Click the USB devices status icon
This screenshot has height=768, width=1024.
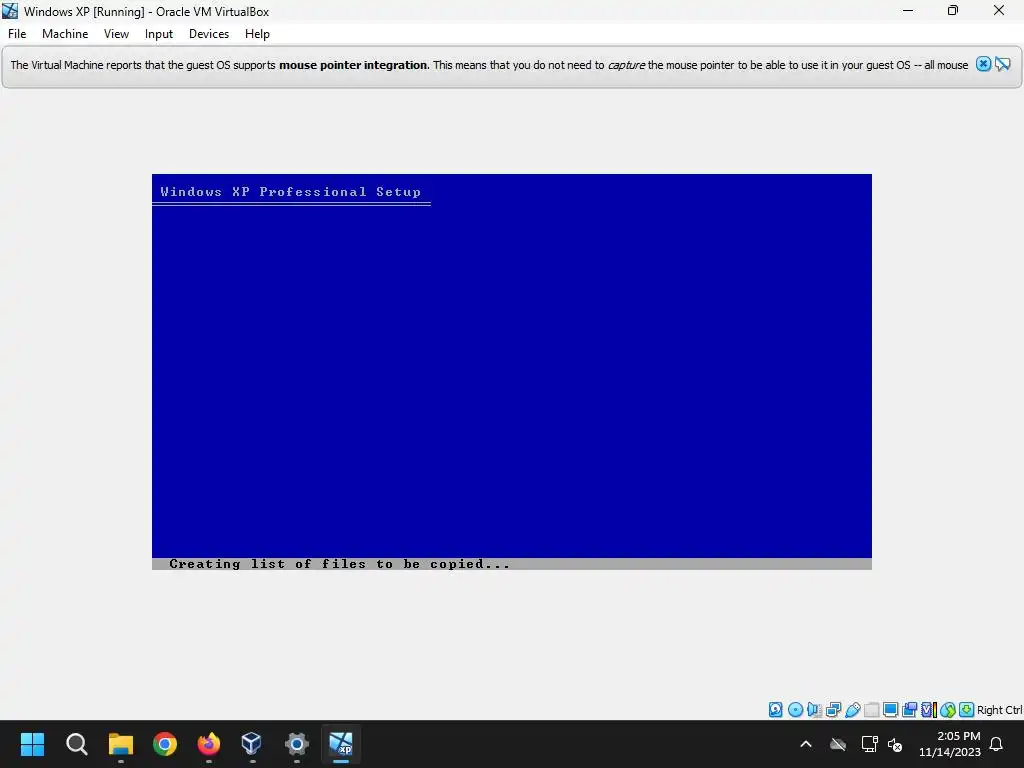click(852, 710)
